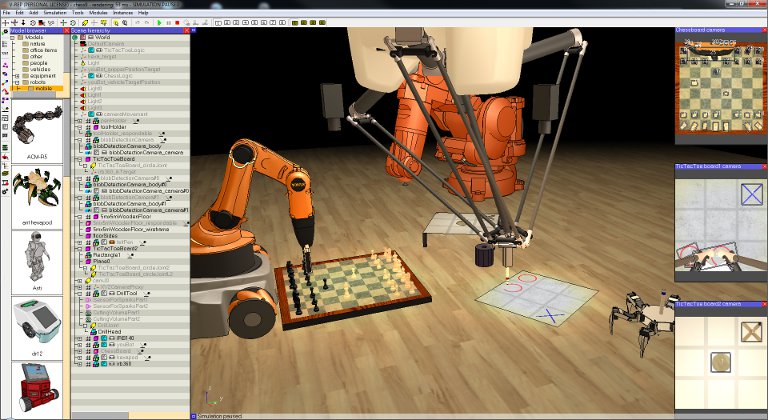768x420 pixels.
Task: Select the green object shift tool
Action: click(63, 23)
